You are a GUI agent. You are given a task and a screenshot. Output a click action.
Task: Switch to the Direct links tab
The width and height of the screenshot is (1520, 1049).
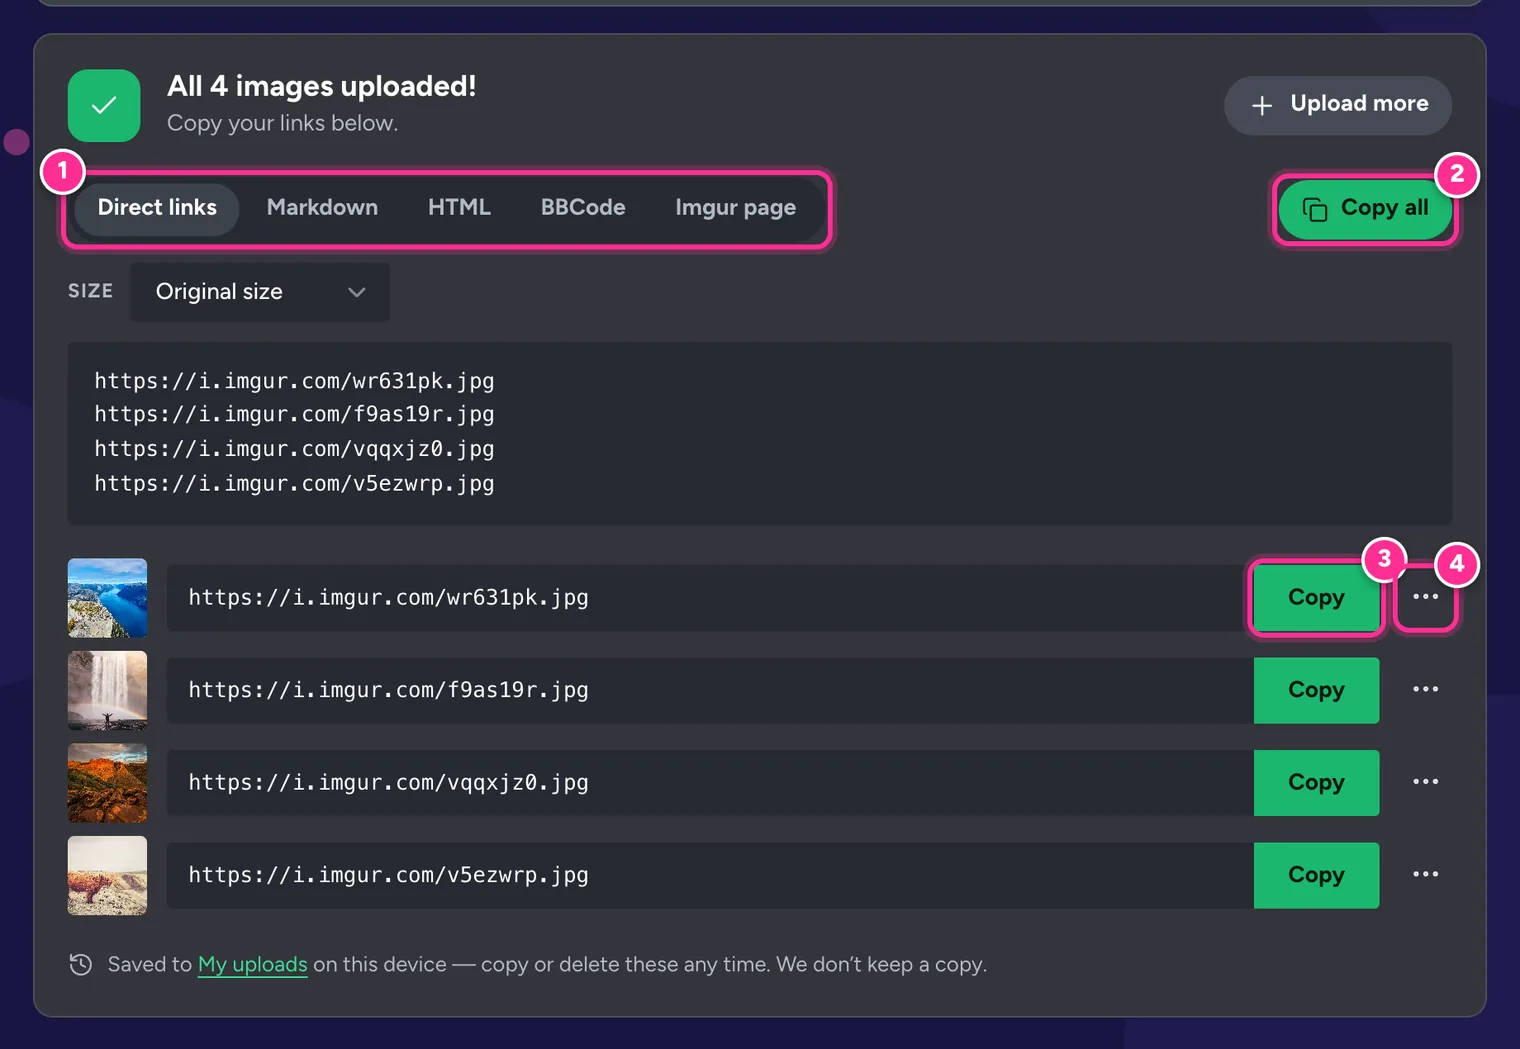[157, 208]
